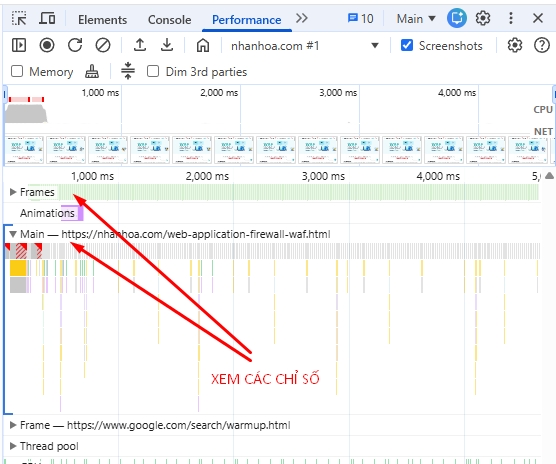Collapse the Main thread track
The width and height of the screenshot is (556, 464).
pos(13,234)
